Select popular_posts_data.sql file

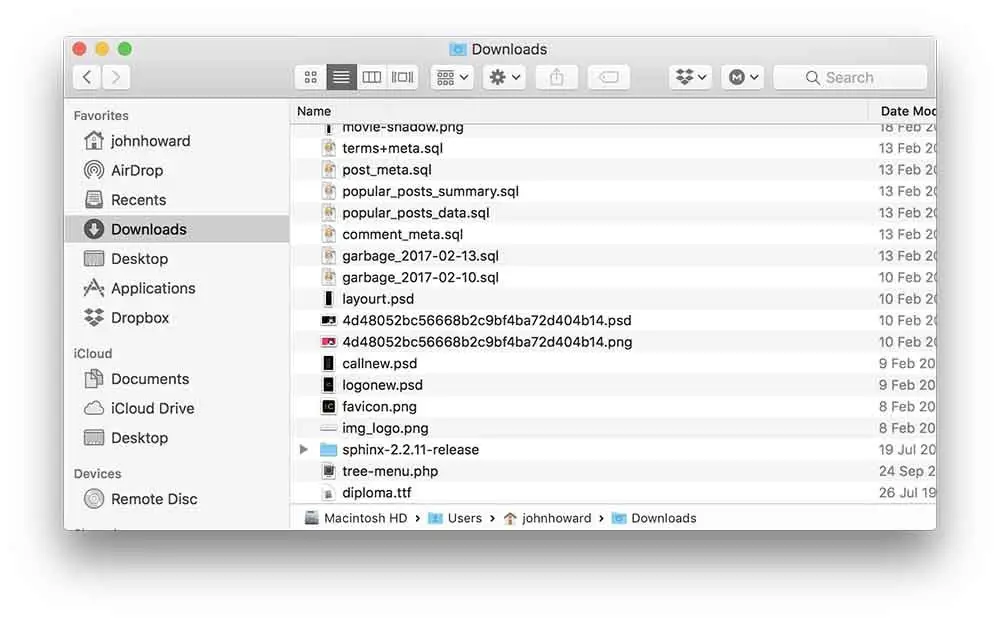point(614,212)
